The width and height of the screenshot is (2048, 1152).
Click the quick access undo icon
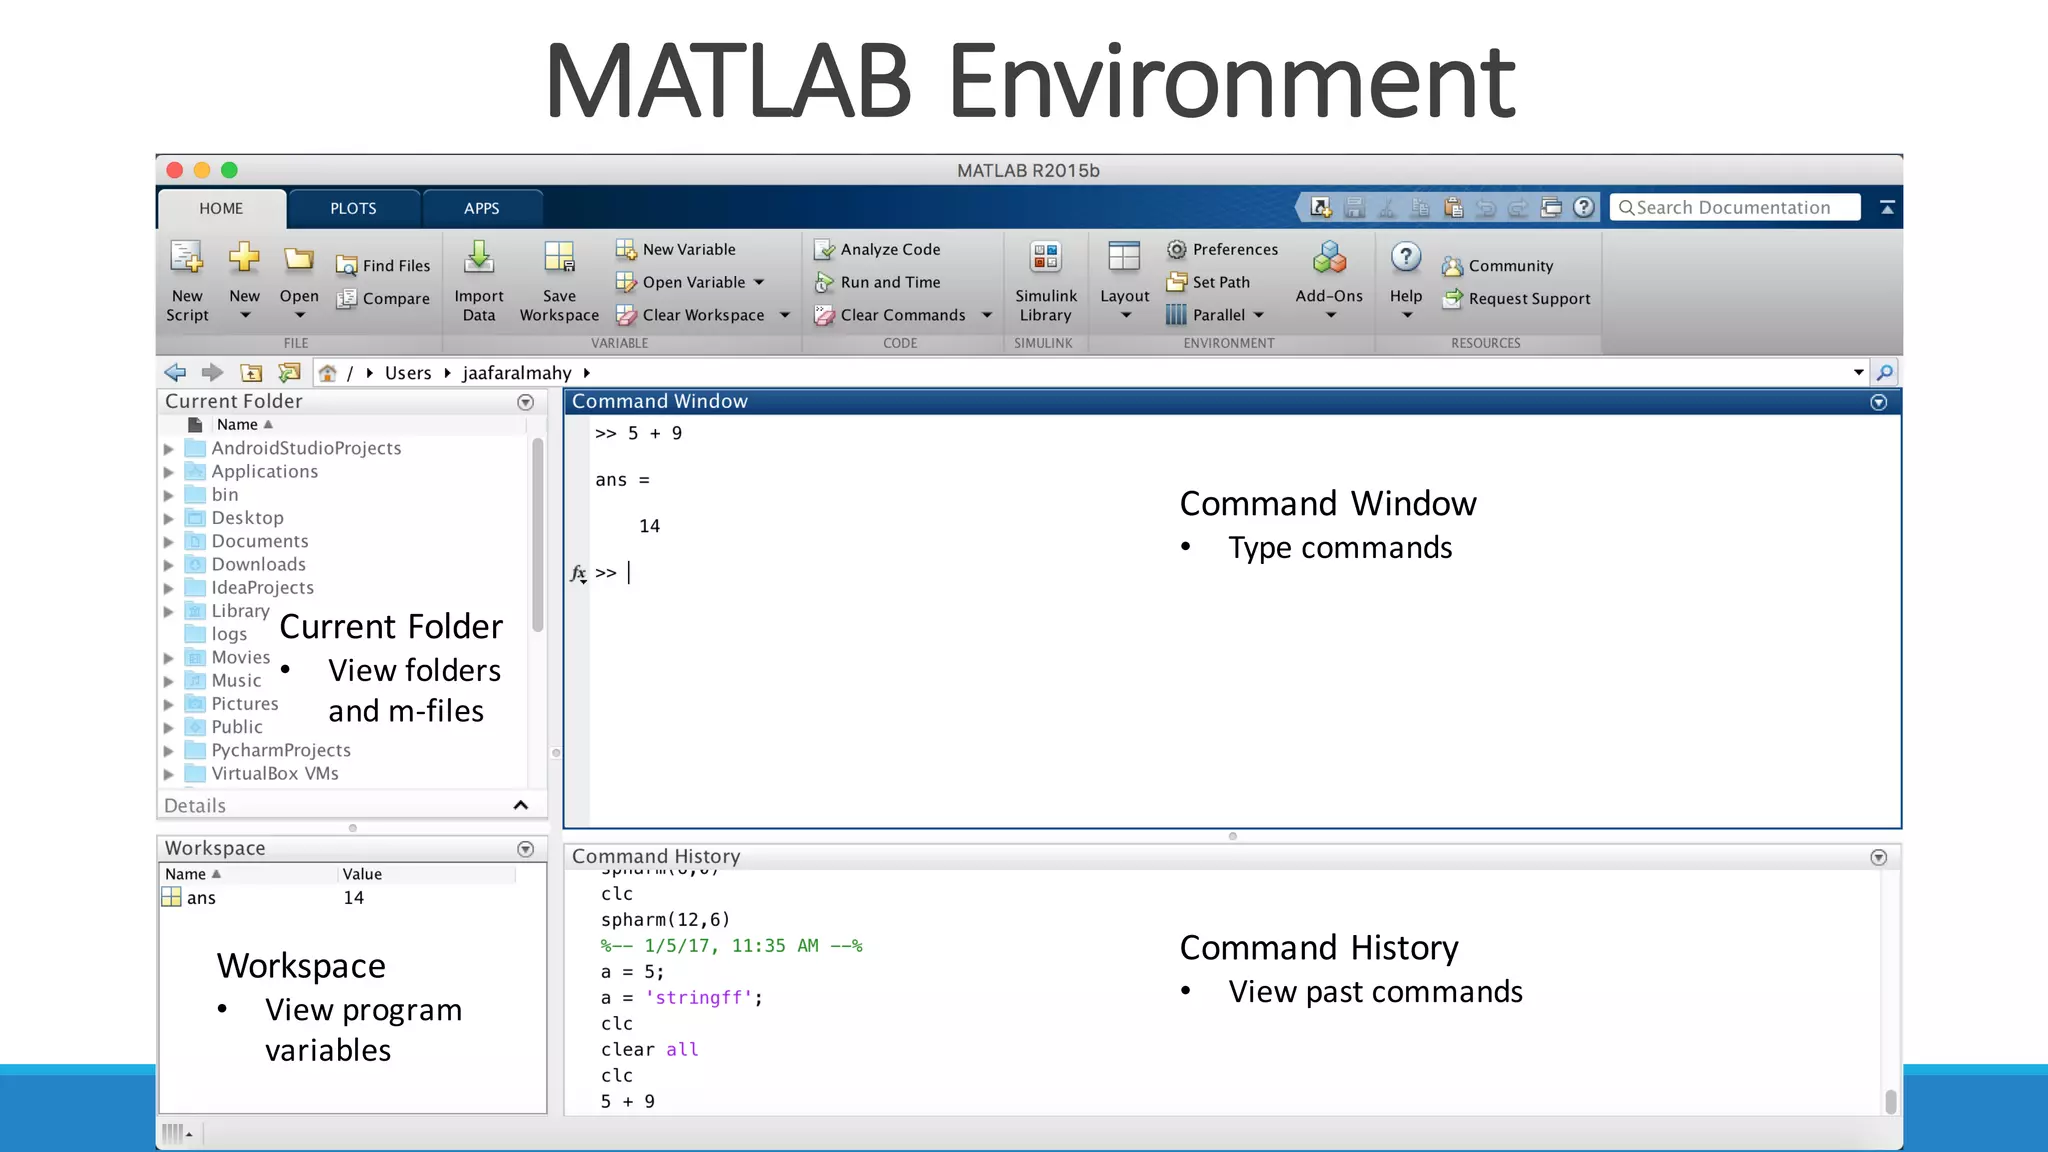click(x=1486, y=207)
